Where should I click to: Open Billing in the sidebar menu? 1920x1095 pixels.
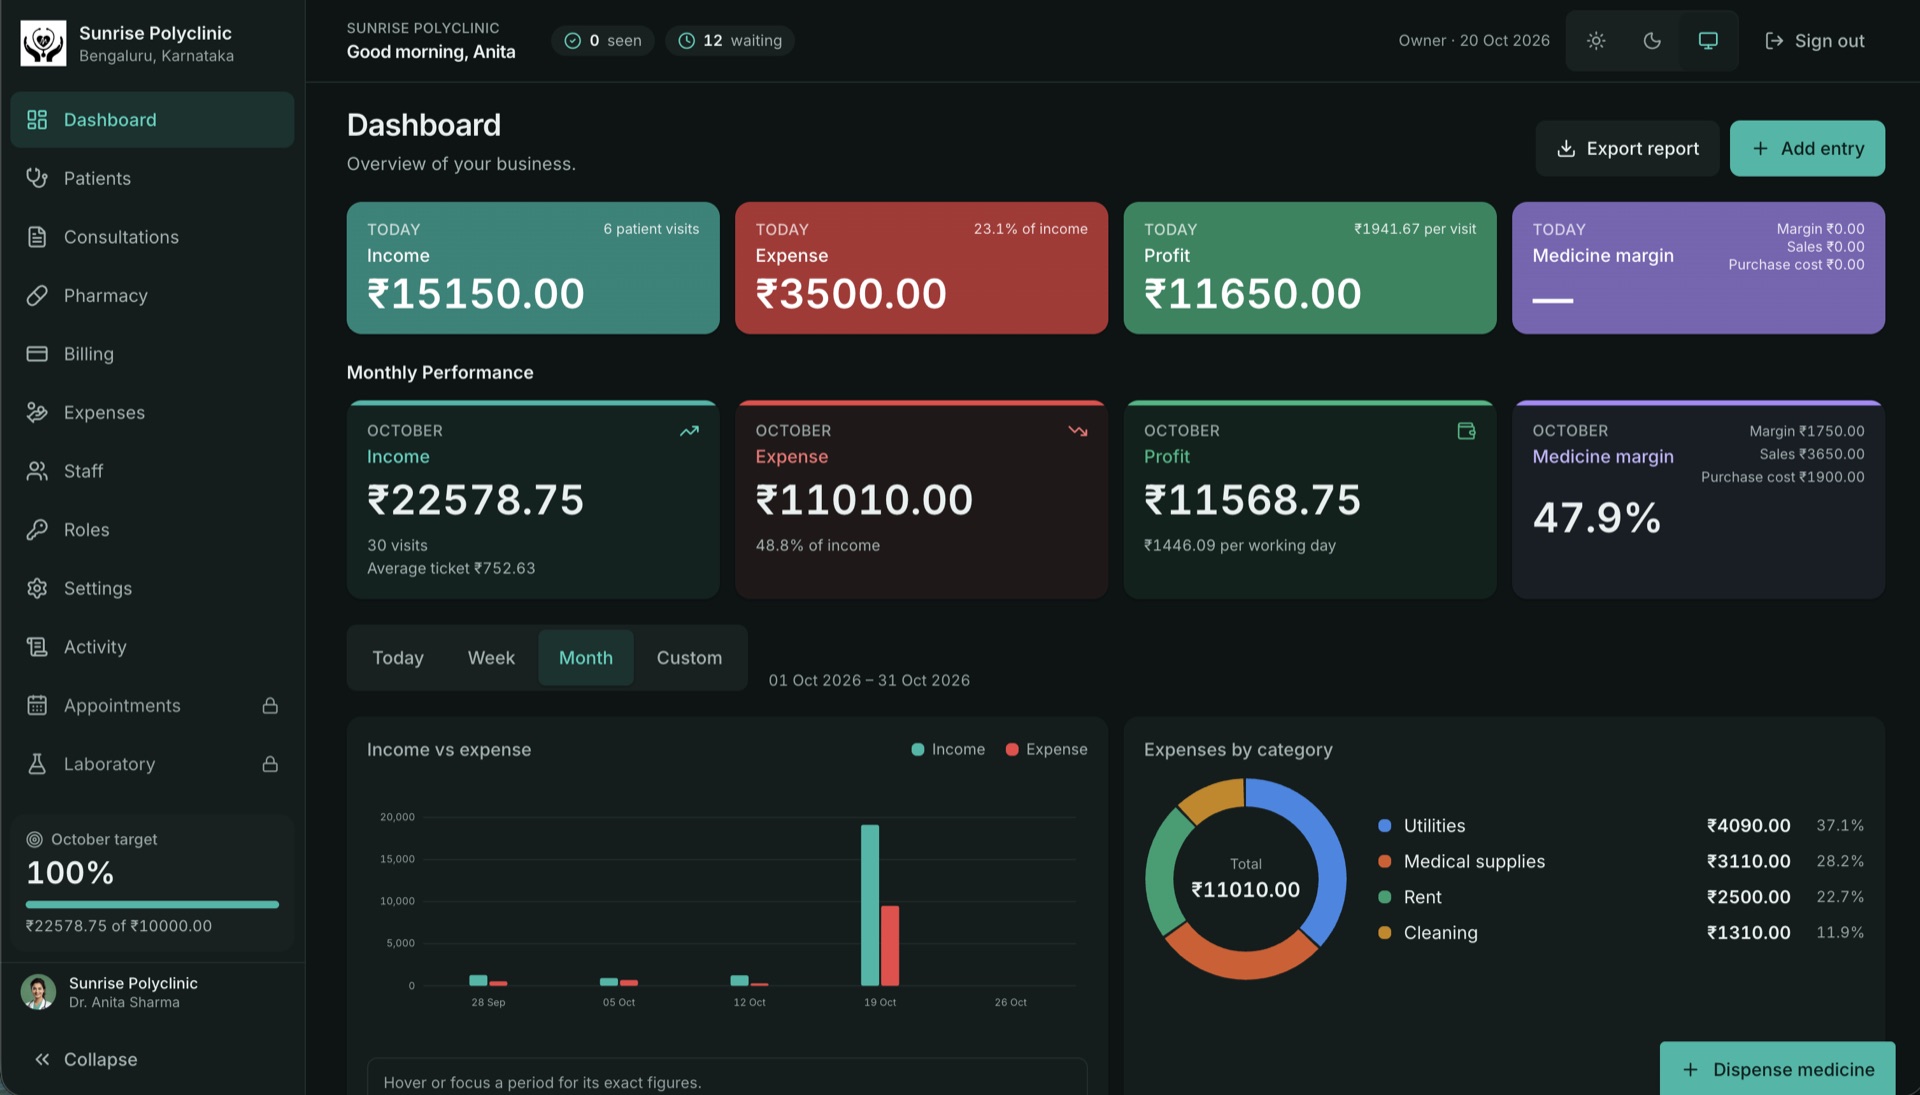(x=152, y=354)
